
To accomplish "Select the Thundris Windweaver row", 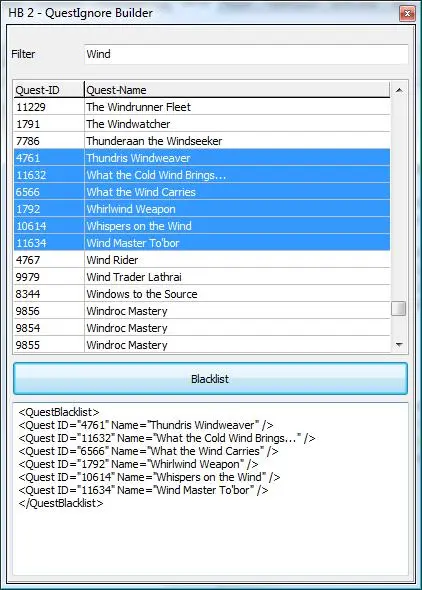I will (202, 158).
